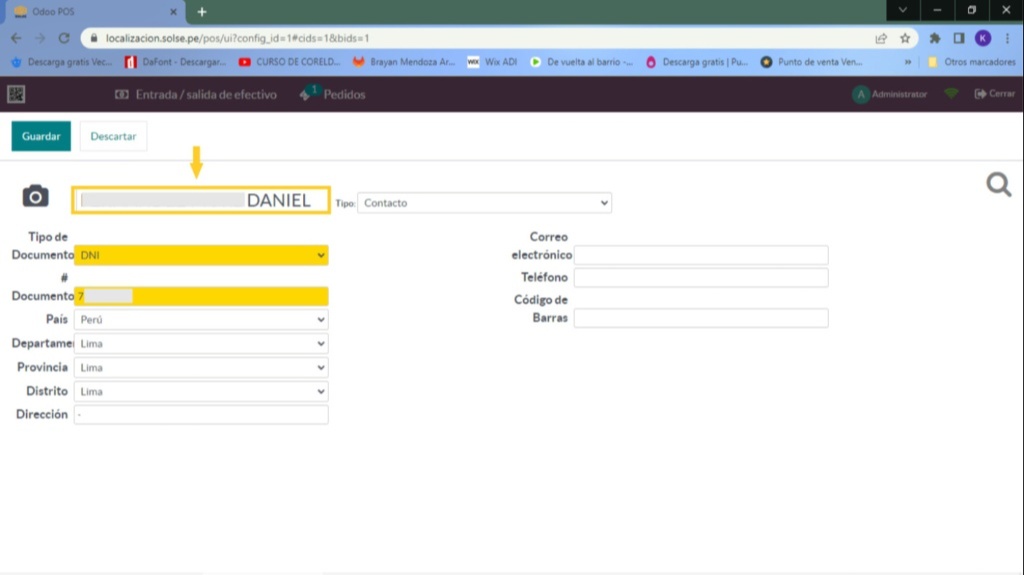1024x575 pixels.
Task: Open browser extensions puzzle icon
Action: point(935,38)
